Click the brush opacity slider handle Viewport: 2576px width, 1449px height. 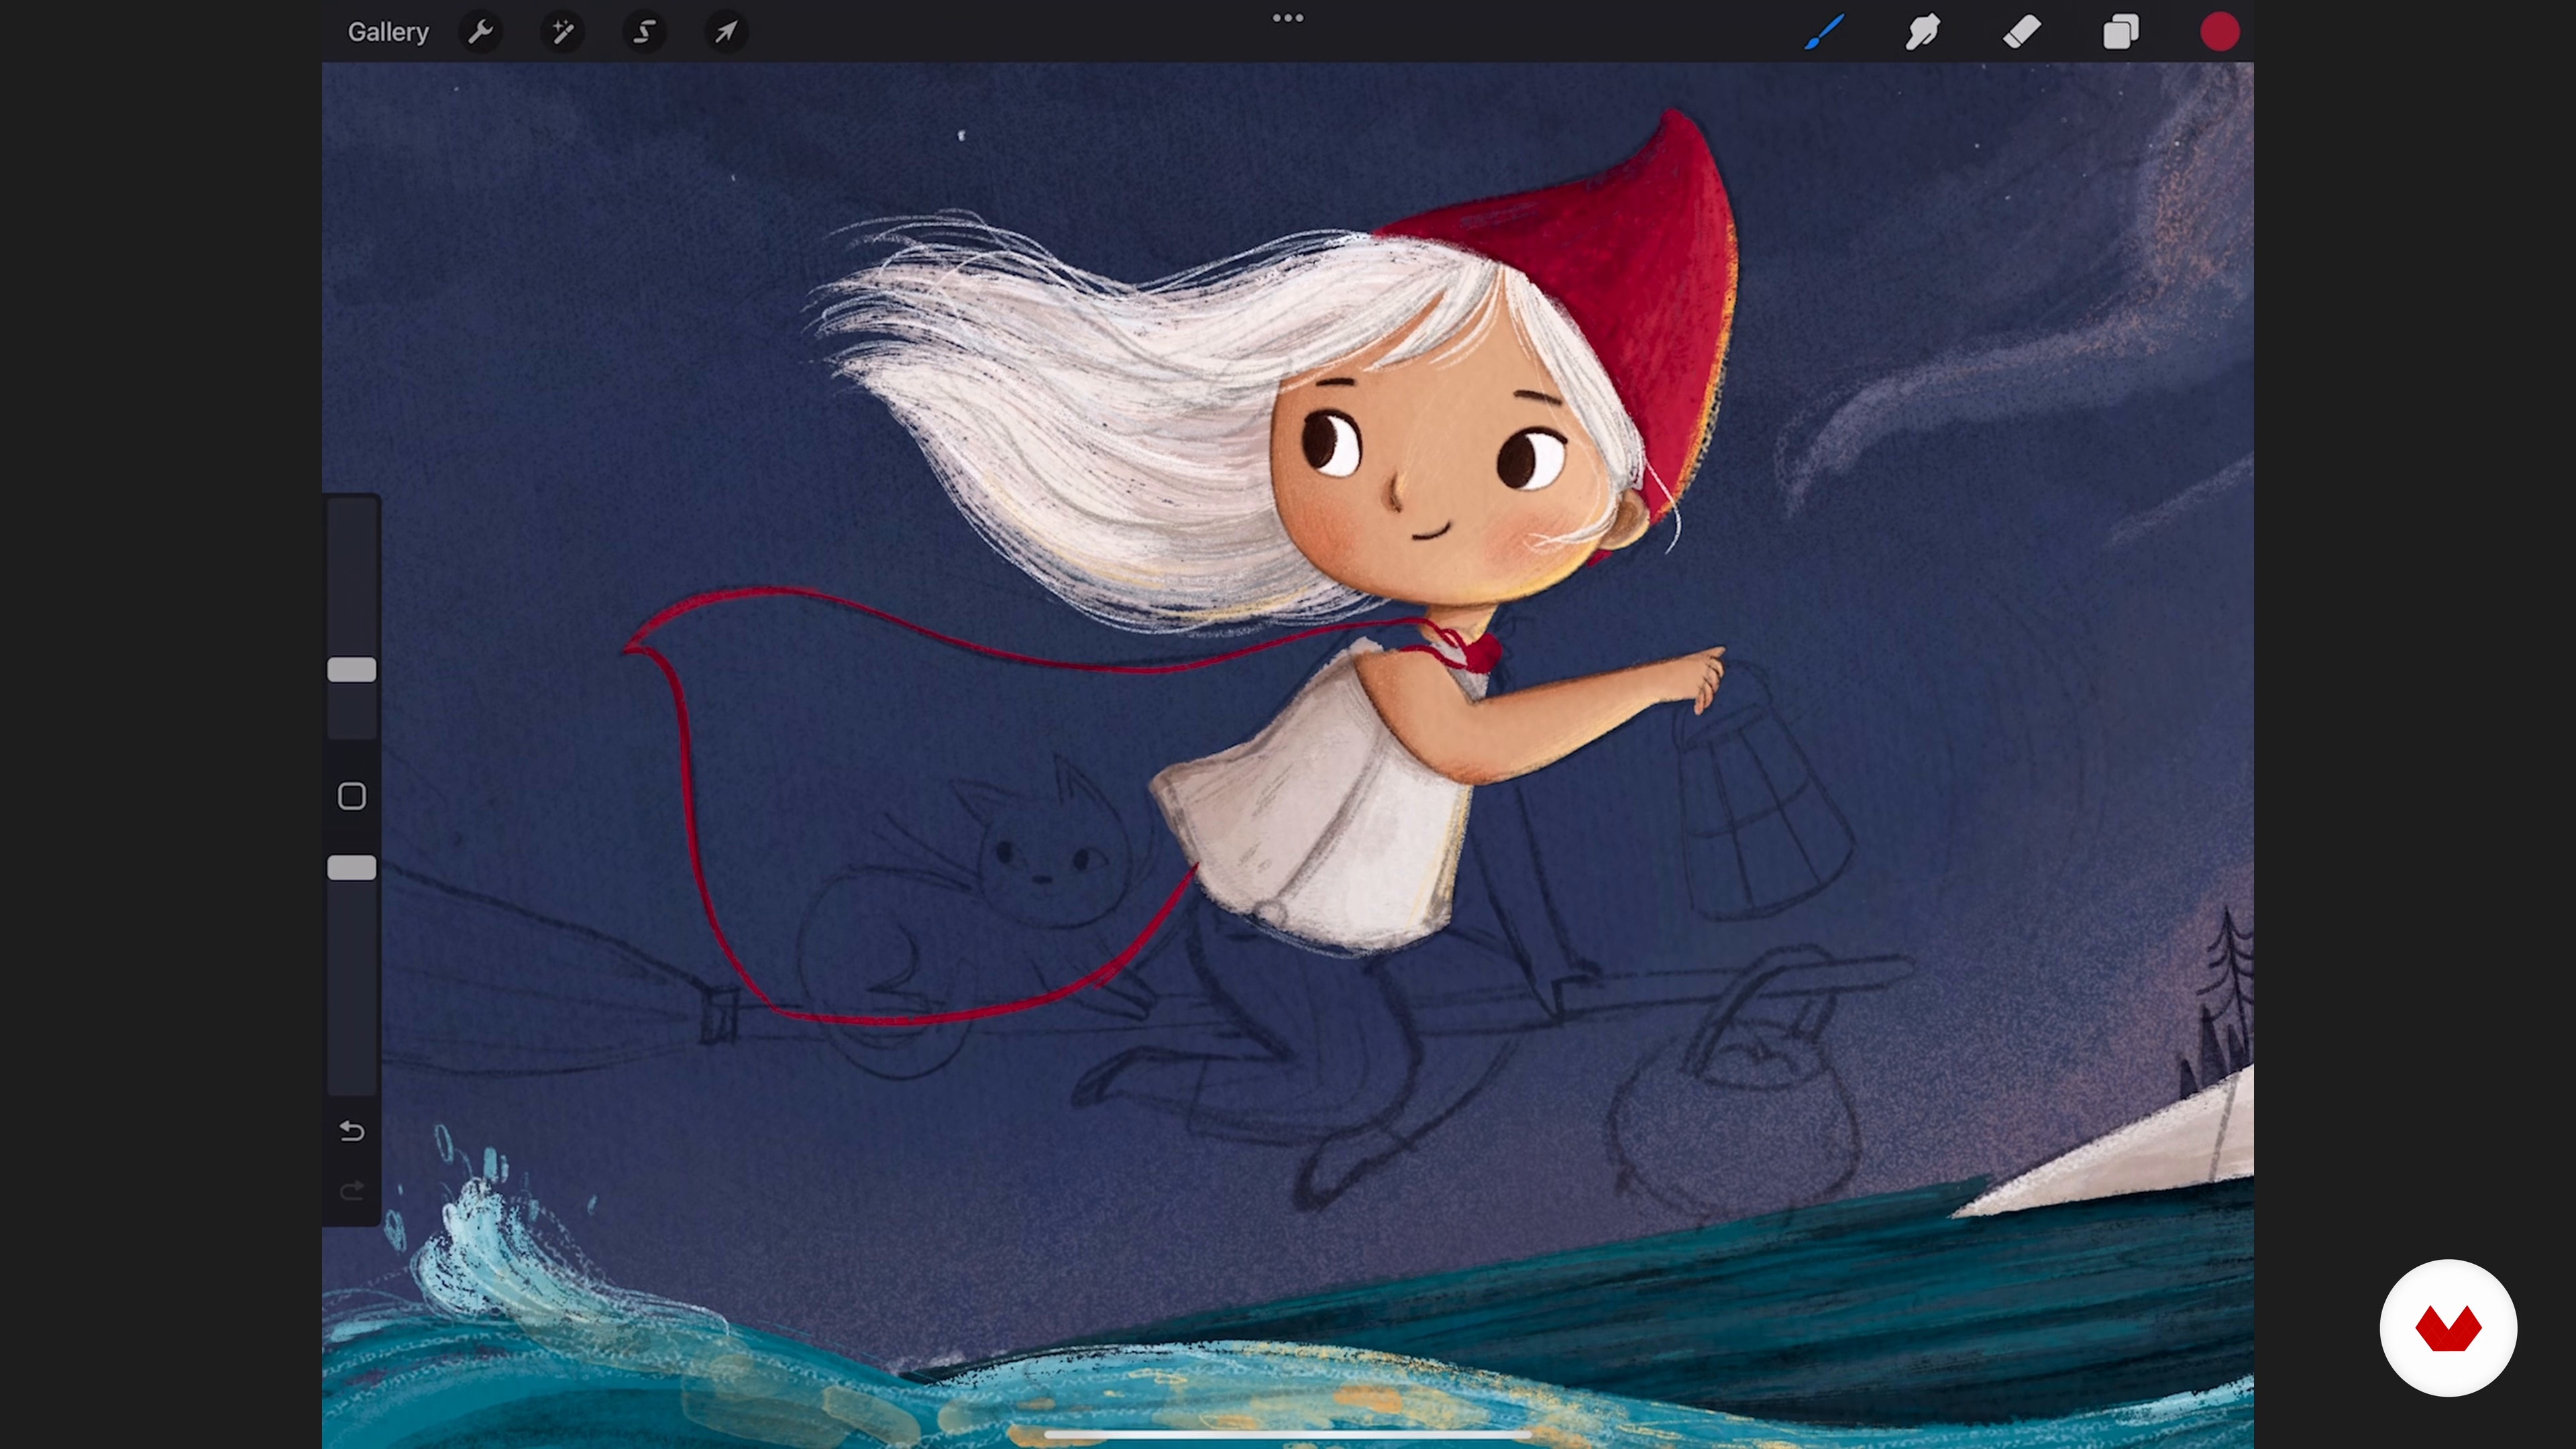(x=352, y=867)
